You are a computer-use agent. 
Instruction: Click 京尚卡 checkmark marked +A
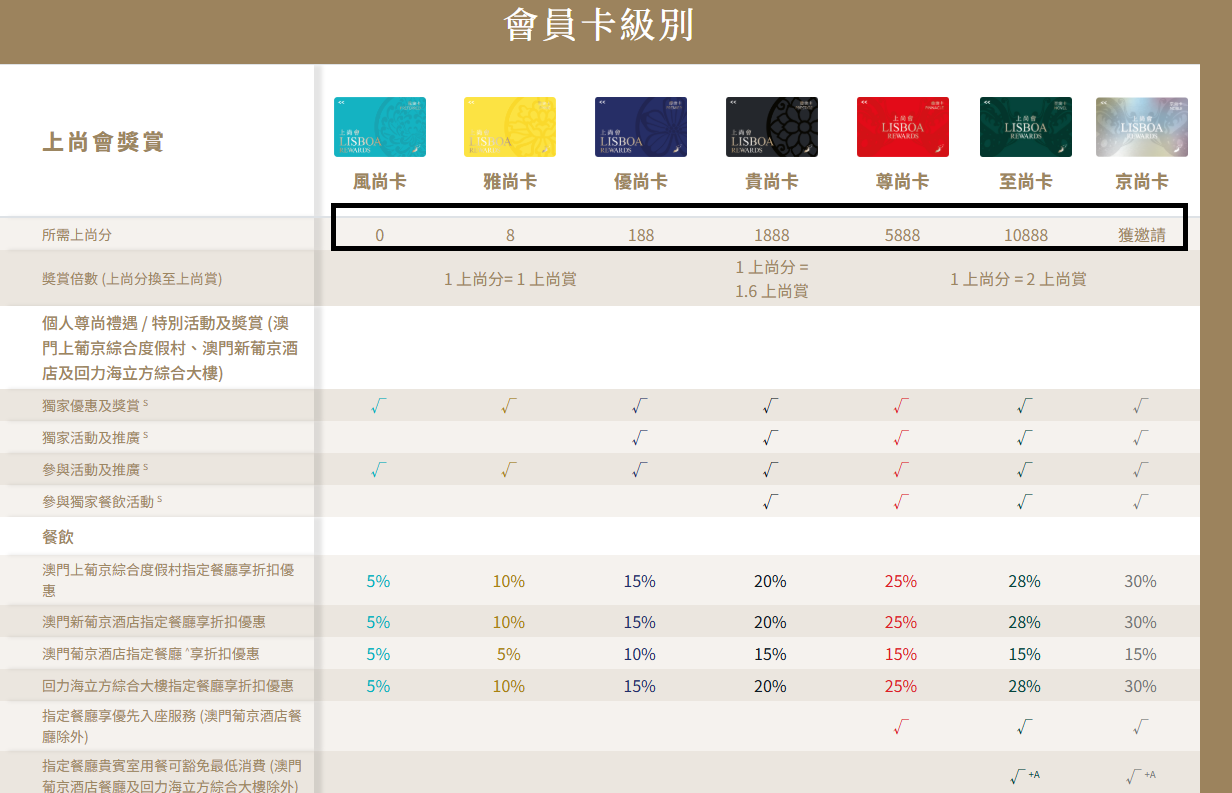[x=1141, y=776]
